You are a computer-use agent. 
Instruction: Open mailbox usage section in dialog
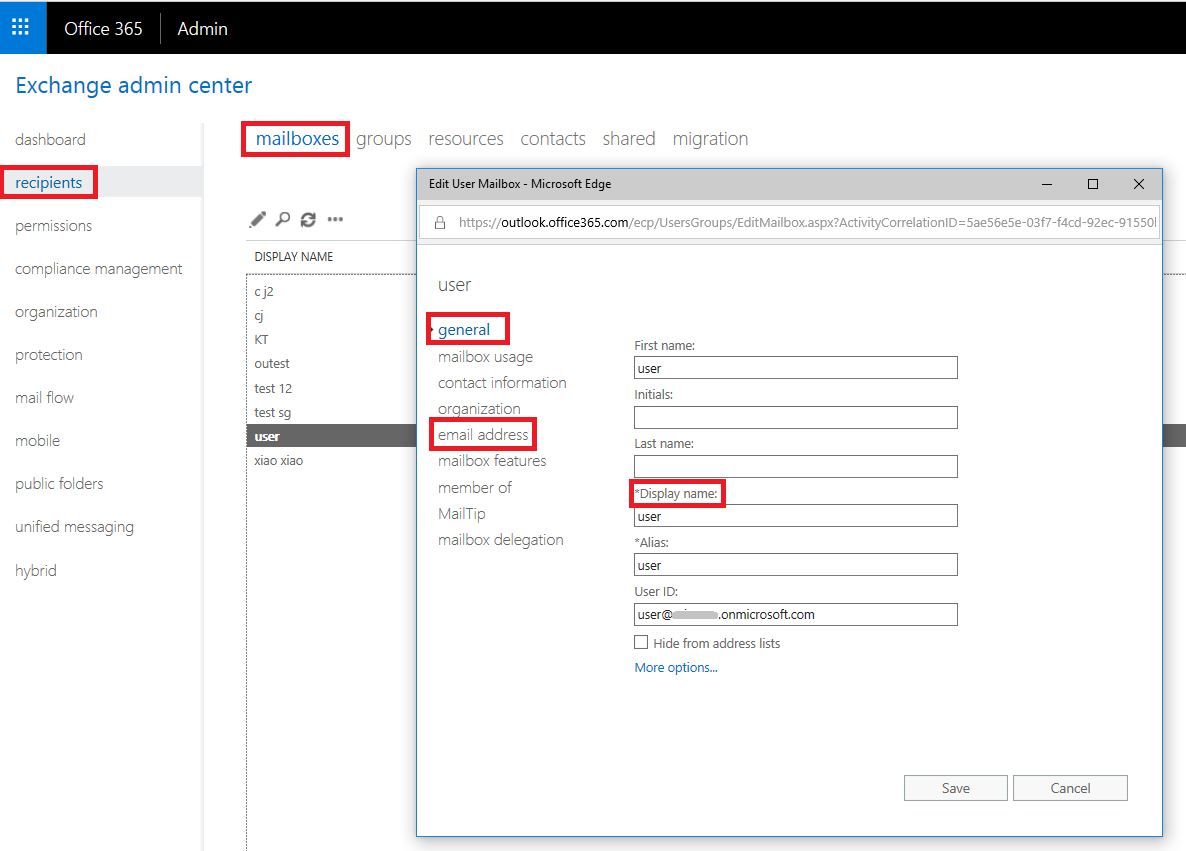[485, 357]
